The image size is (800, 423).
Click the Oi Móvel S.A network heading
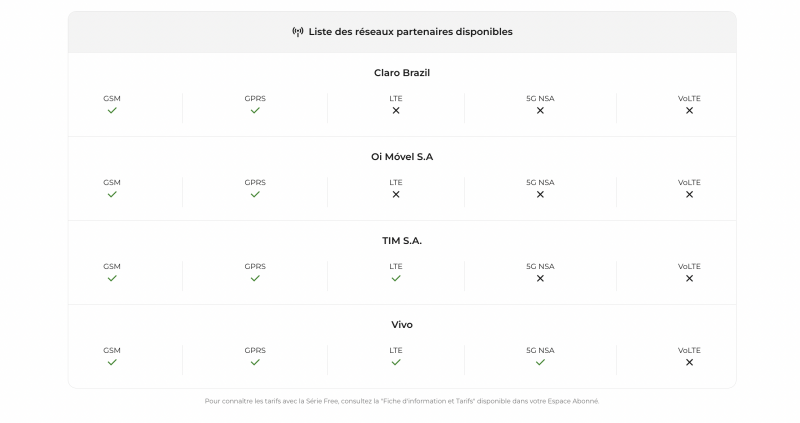[x=402, y=157]
